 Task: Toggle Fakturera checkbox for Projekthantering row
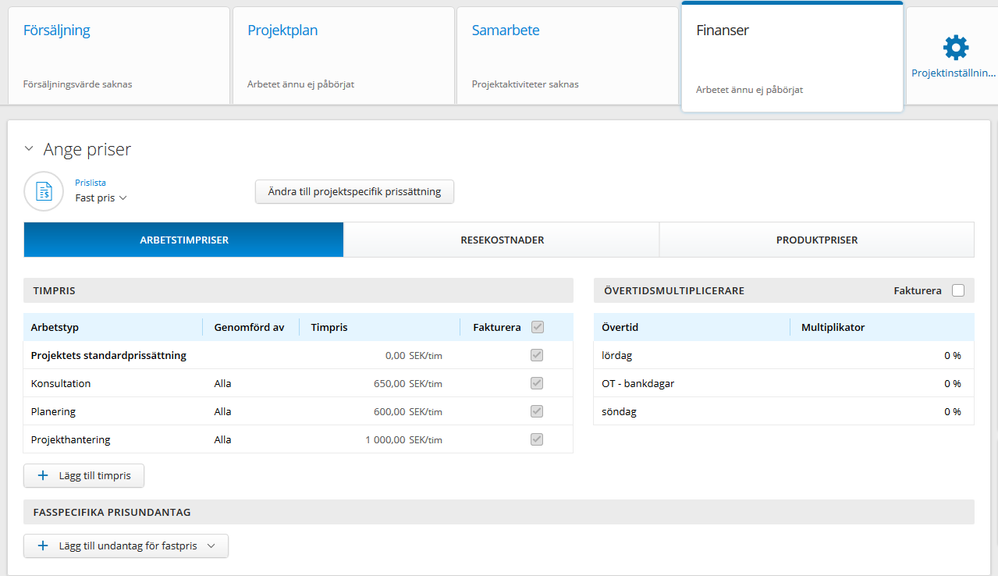(537, 439)
